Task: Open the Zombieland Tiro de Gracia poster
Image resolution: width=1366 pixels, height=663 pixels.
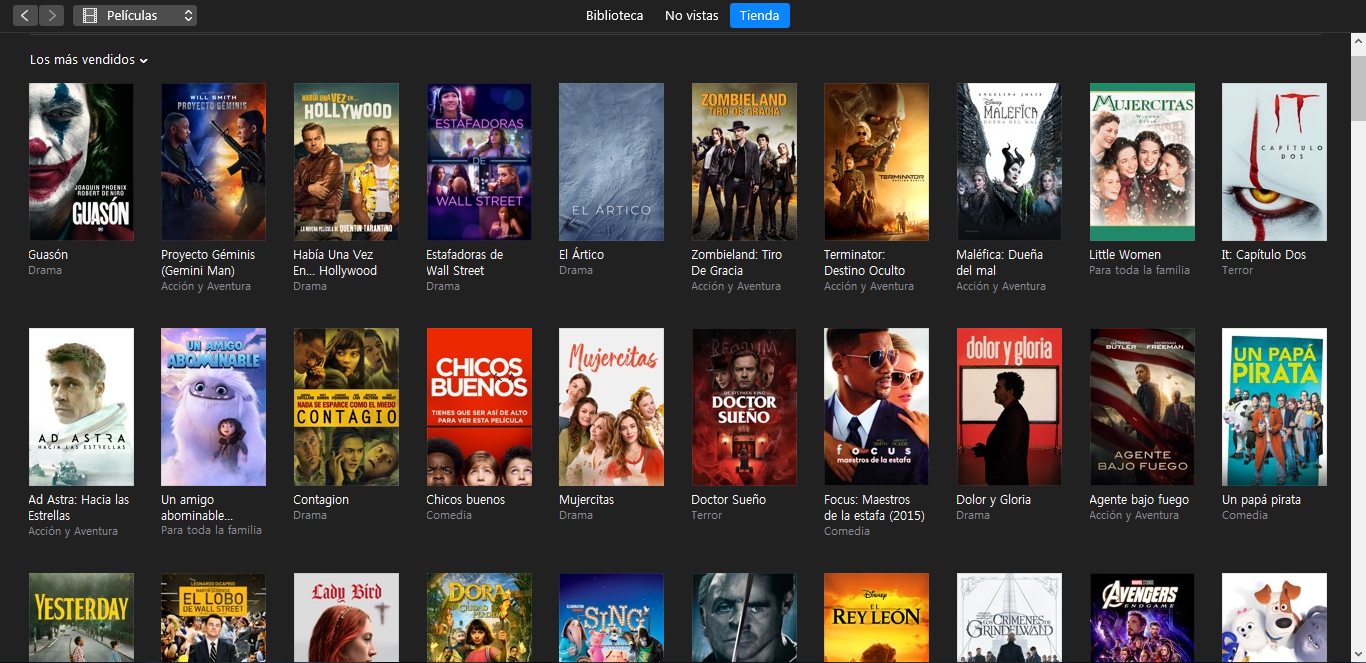Action: pos(744,162)
